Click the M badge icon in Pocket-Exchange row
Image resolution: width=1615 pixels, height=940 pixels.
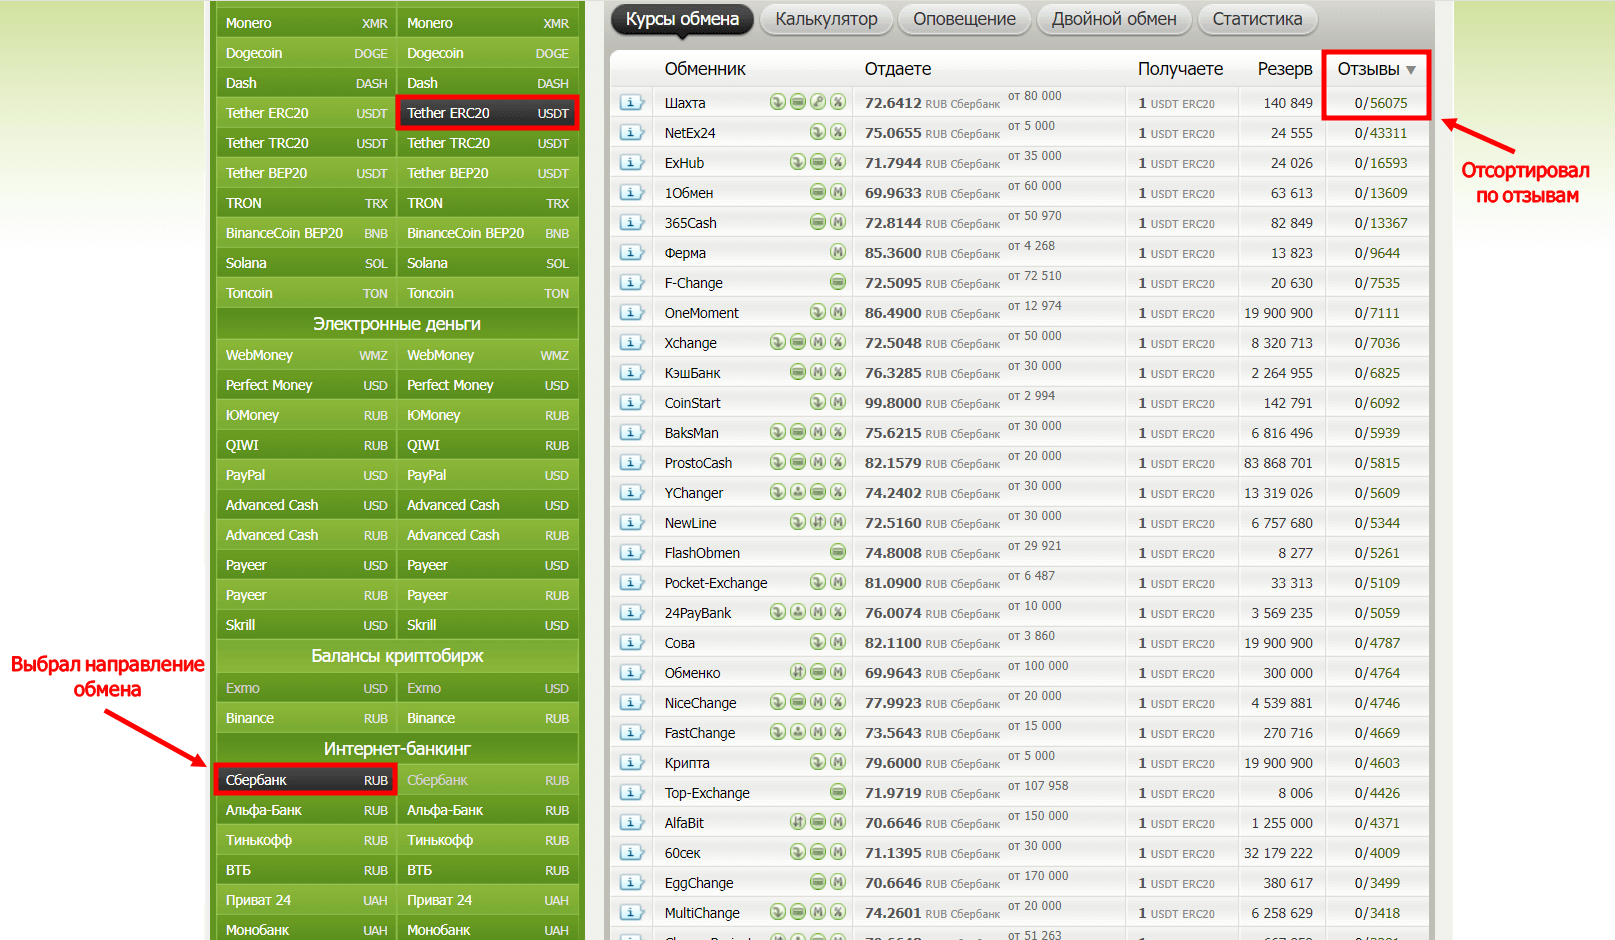(838, 582)
